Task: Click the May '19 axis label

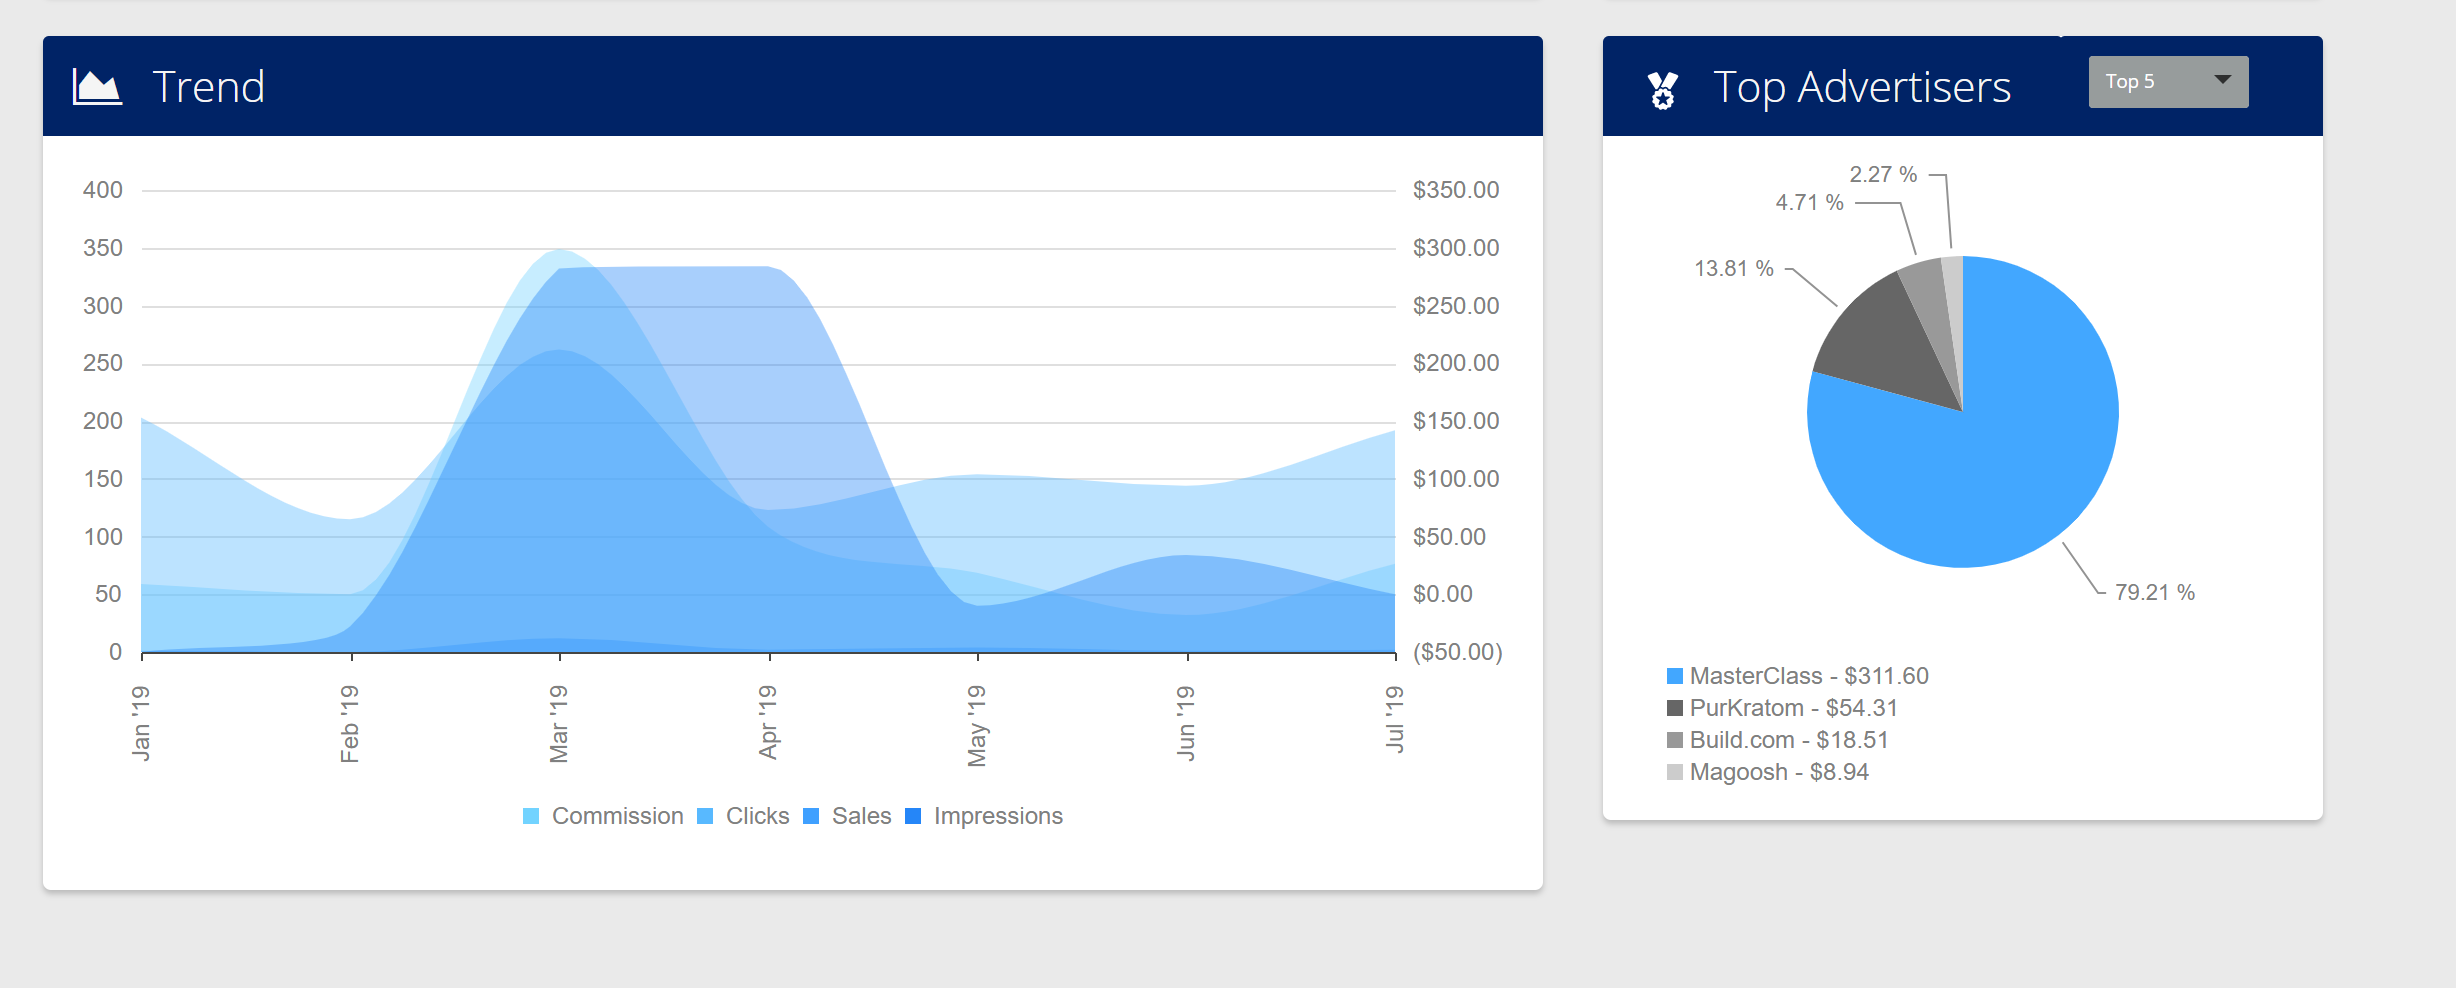Action: 977,725
